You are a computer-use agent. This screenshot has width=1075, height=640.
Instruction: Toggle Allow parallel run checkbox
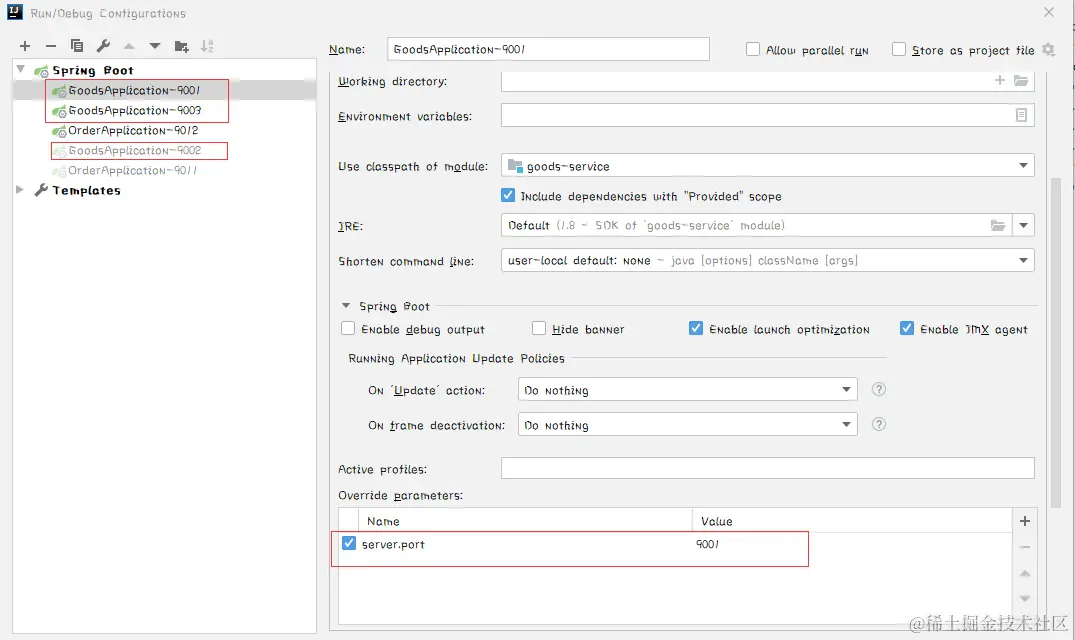click(753, 49)
